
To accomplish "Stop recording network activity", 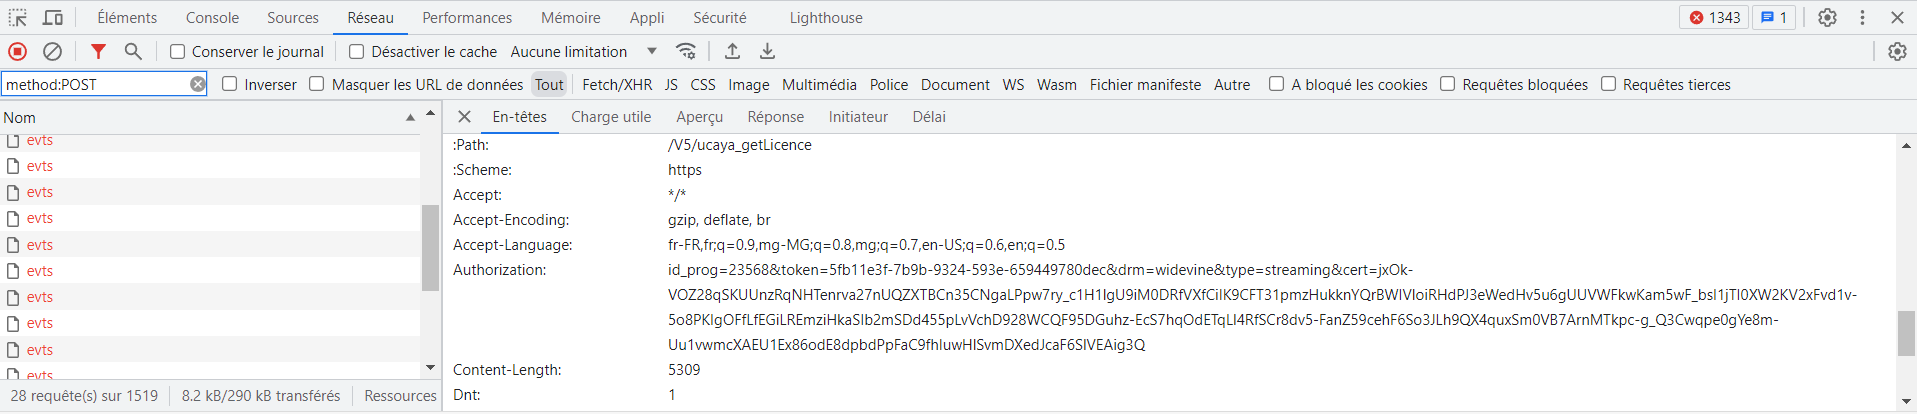I will tap(18, 51).
